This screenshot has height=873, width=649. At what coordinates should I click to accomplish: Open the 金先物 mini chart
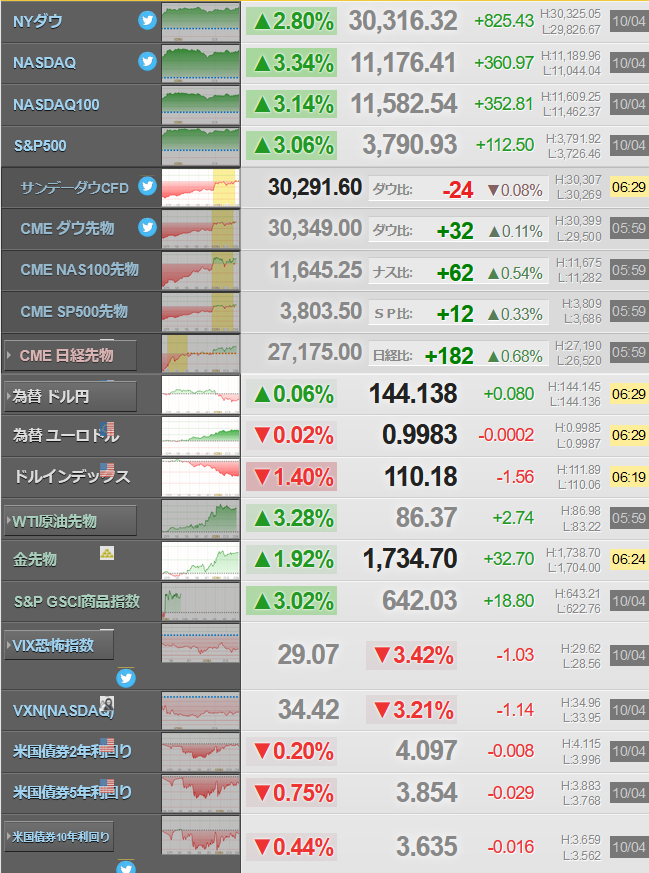(x=201, y=560)
